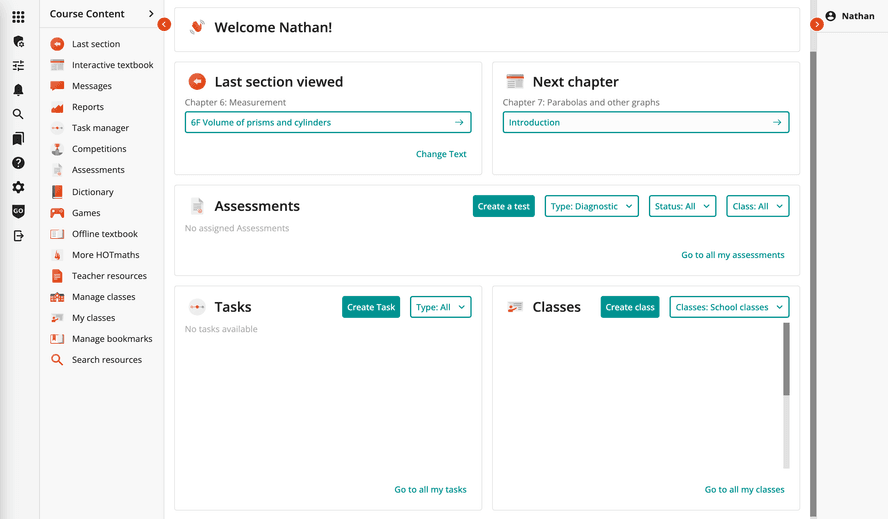Collapse the Course Content sidebar
Image resolution: width=888 pixels, height=519 pixels.
point(164,24)
